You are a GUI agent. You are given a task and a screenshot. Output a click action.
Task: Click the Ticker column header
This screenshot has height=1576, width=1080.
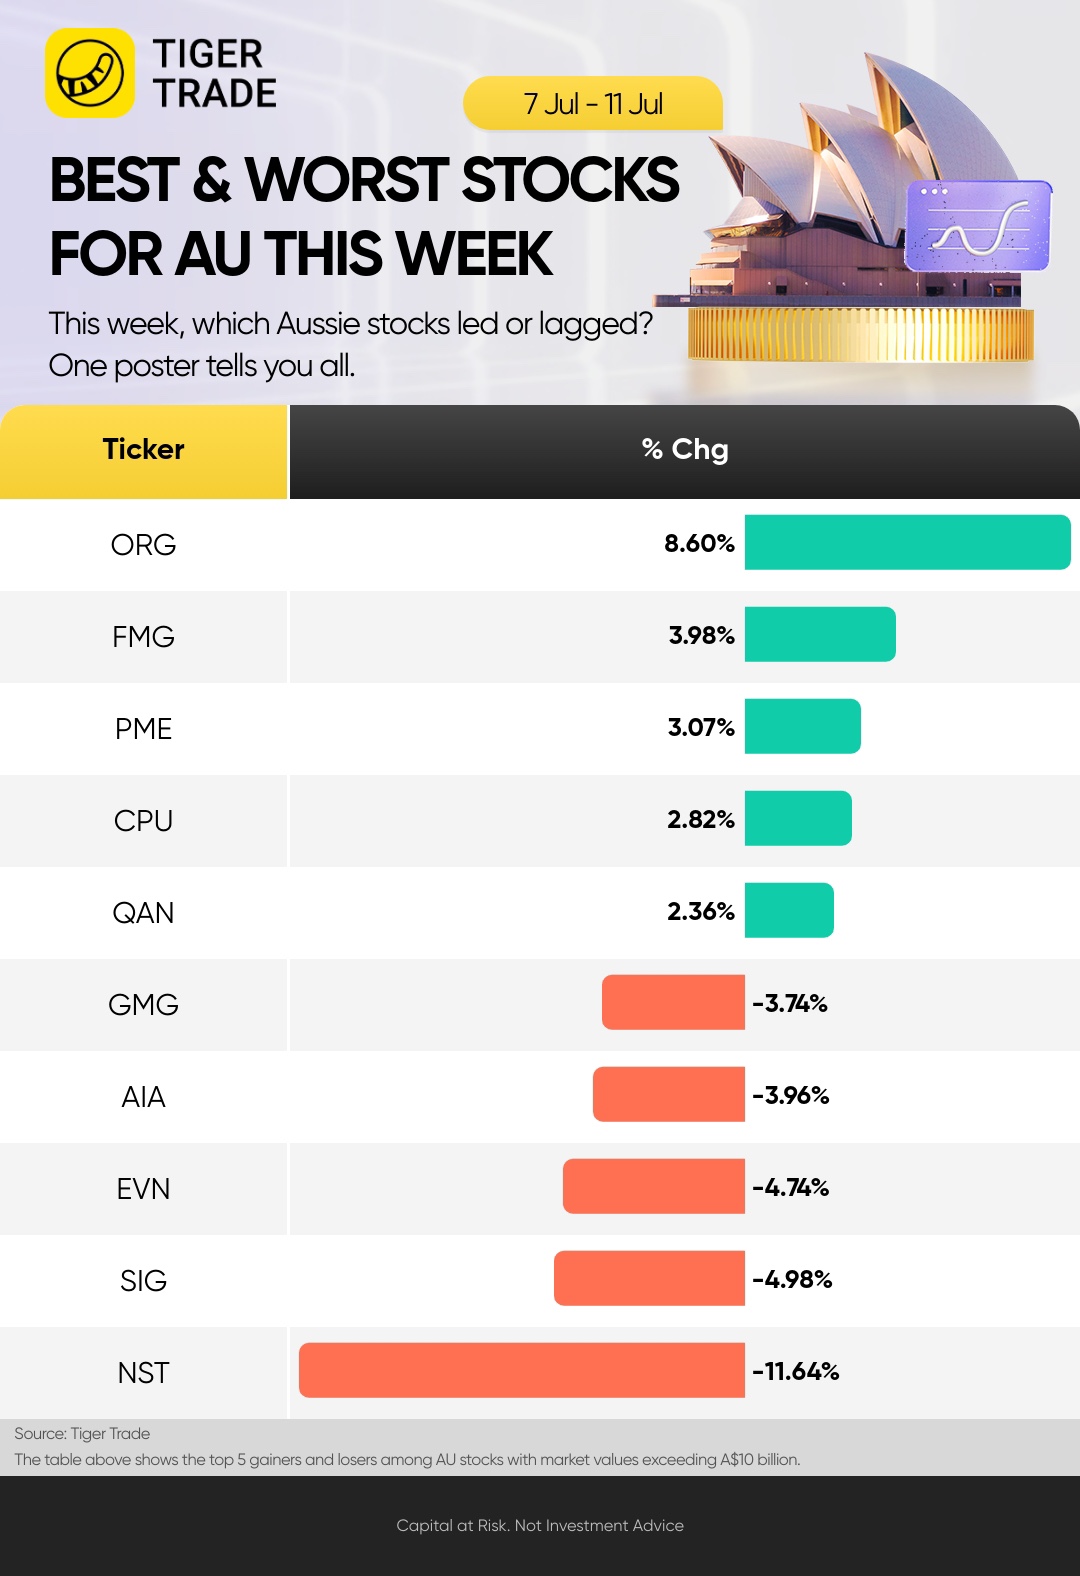144,451
